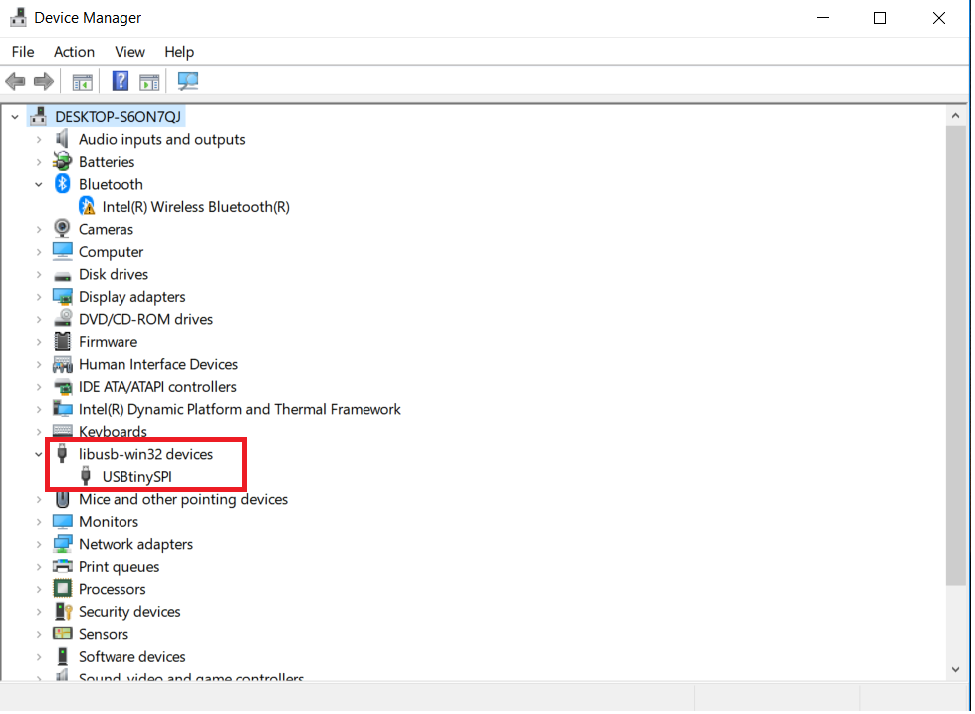This screenshot has width=975, height=714.
Task: Collapse the libusb-win32 devices category
Action: [39, 454]
